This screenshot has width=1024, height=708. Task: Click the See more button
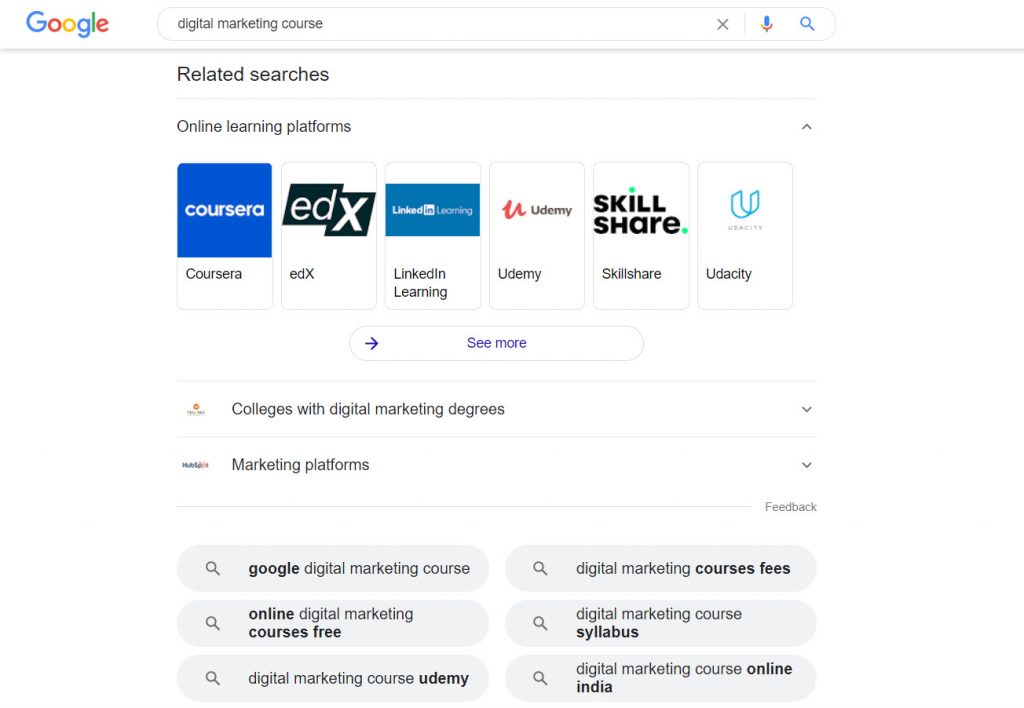coord(496,343)
